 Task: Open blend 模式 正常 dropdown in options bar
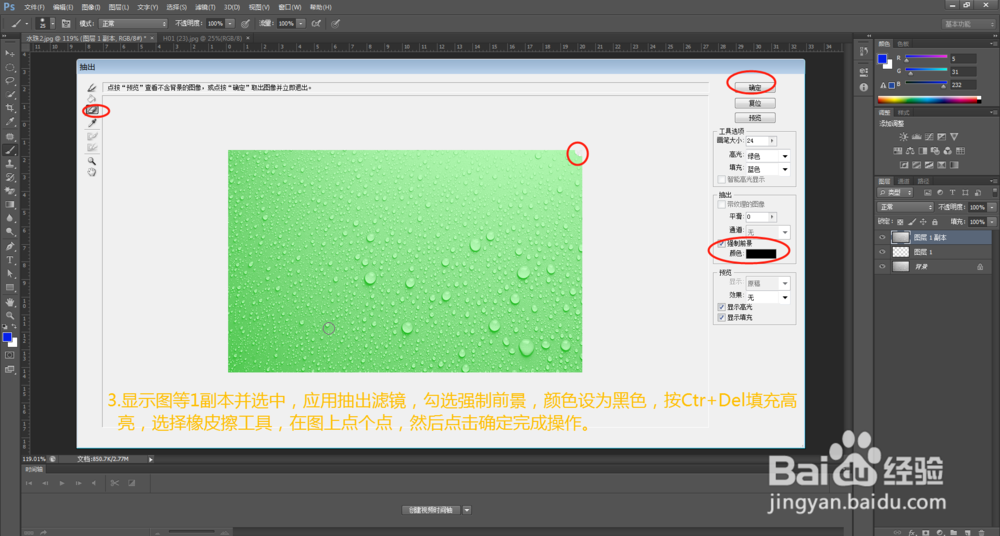point(133,24)
